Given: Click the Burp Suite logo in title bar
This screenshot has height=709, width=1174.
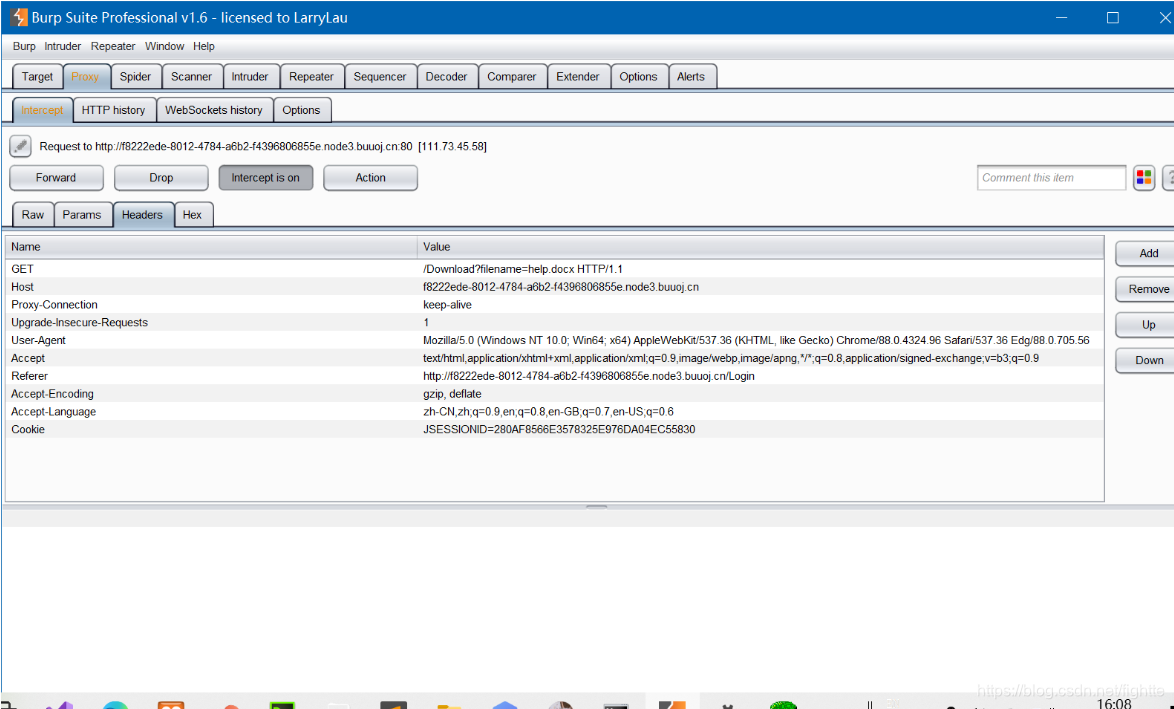Looking at the screenshot, I should click(18, 17).
